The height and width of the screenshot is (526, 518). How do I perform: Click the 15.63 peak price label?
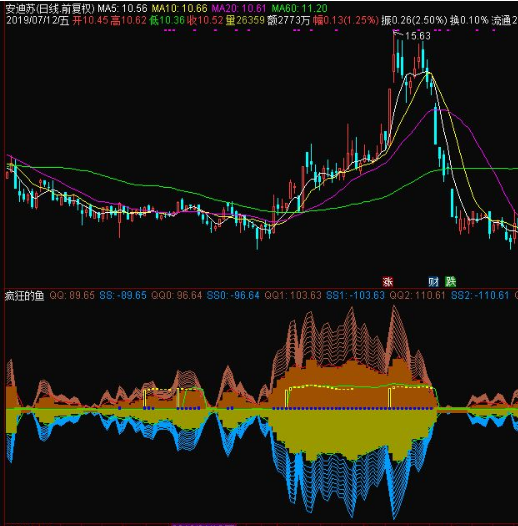[x=418, y=36]
